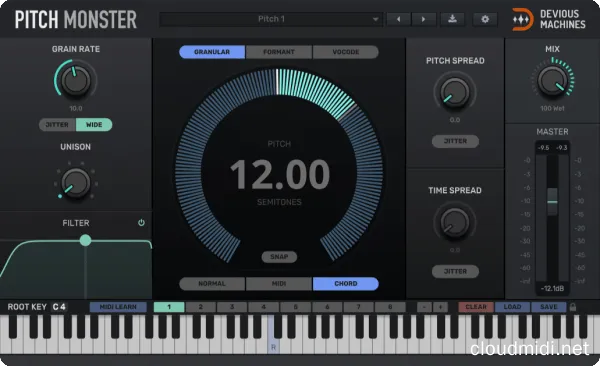Select chord slot 6

tap(327, 307)
